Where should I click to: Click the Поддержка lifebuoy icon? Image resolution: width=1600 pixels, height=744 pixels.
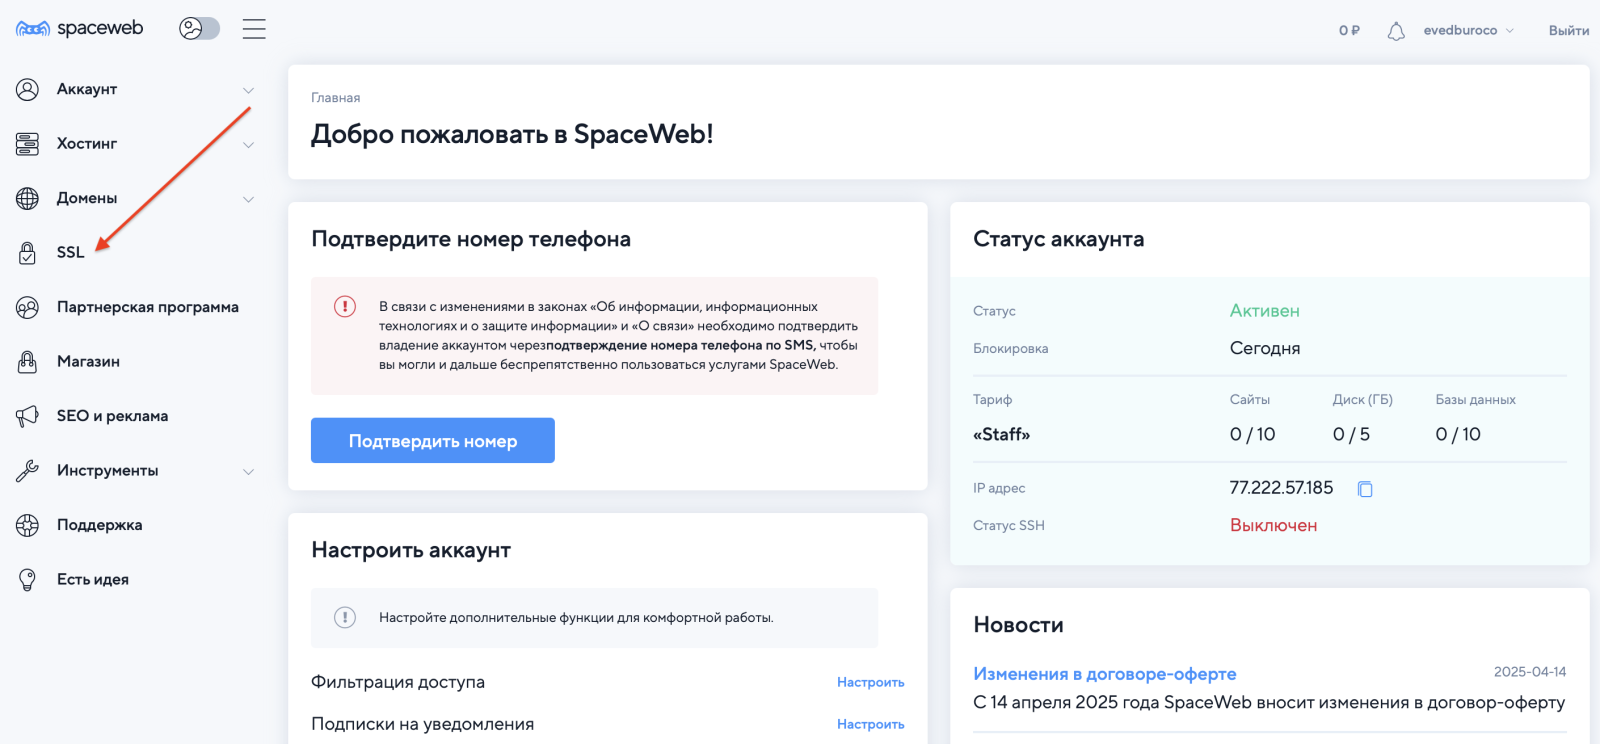click(27, 525)
